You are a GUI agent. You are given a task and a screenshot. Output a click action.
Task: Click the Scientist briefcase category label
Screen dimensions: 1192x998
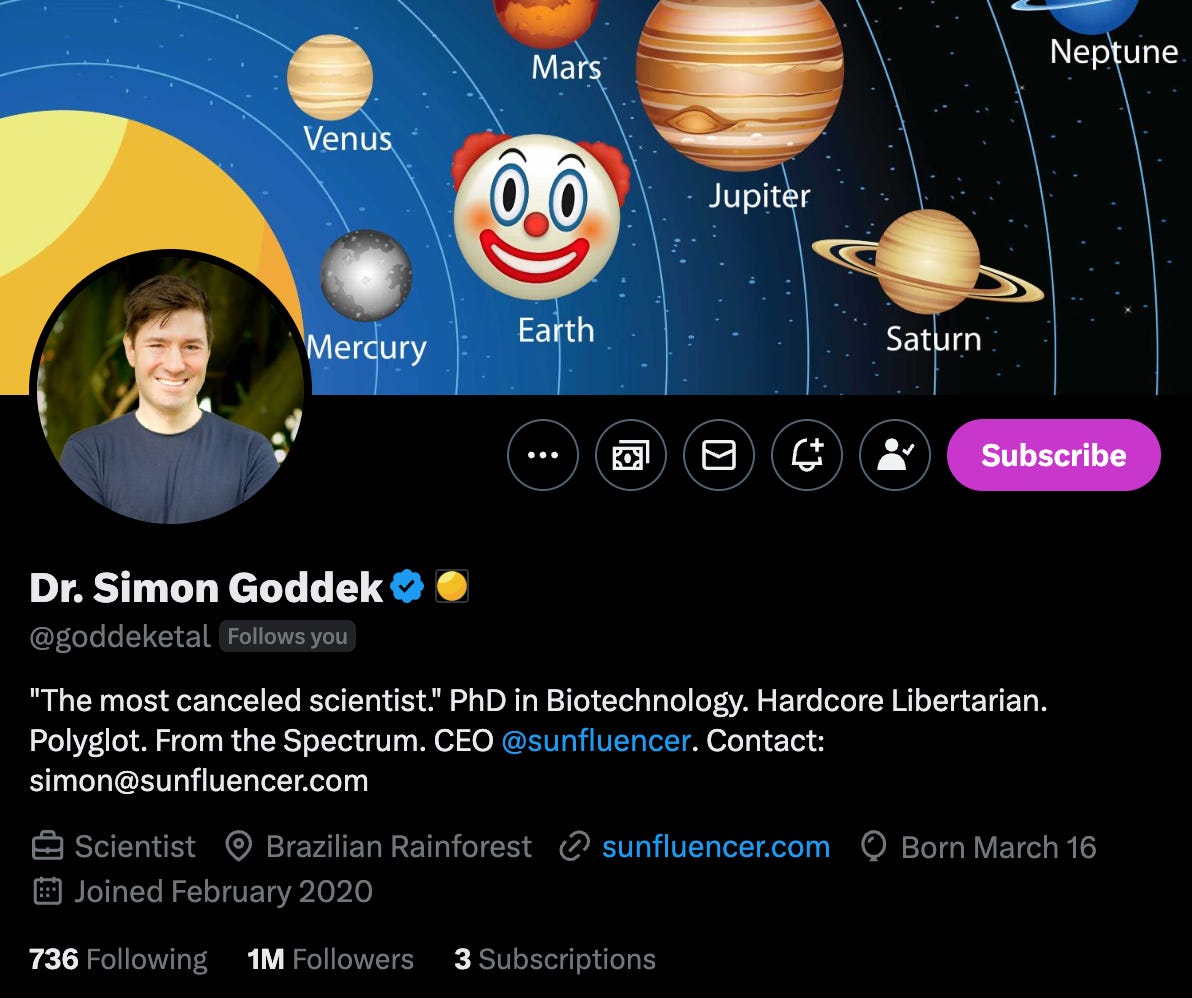click(x=114, y=847)
